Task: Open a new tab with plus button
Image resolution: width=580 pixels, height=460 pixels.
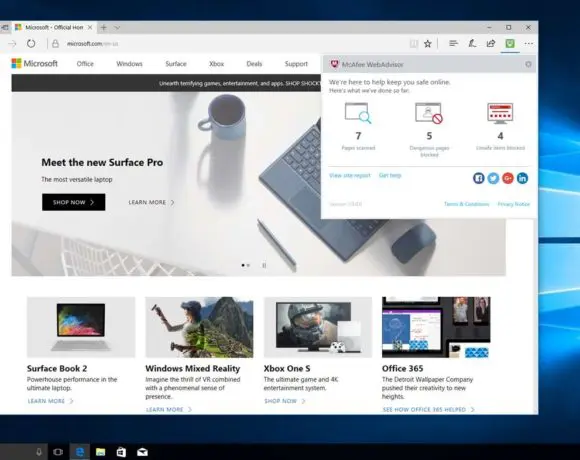Action: [104, 27]
